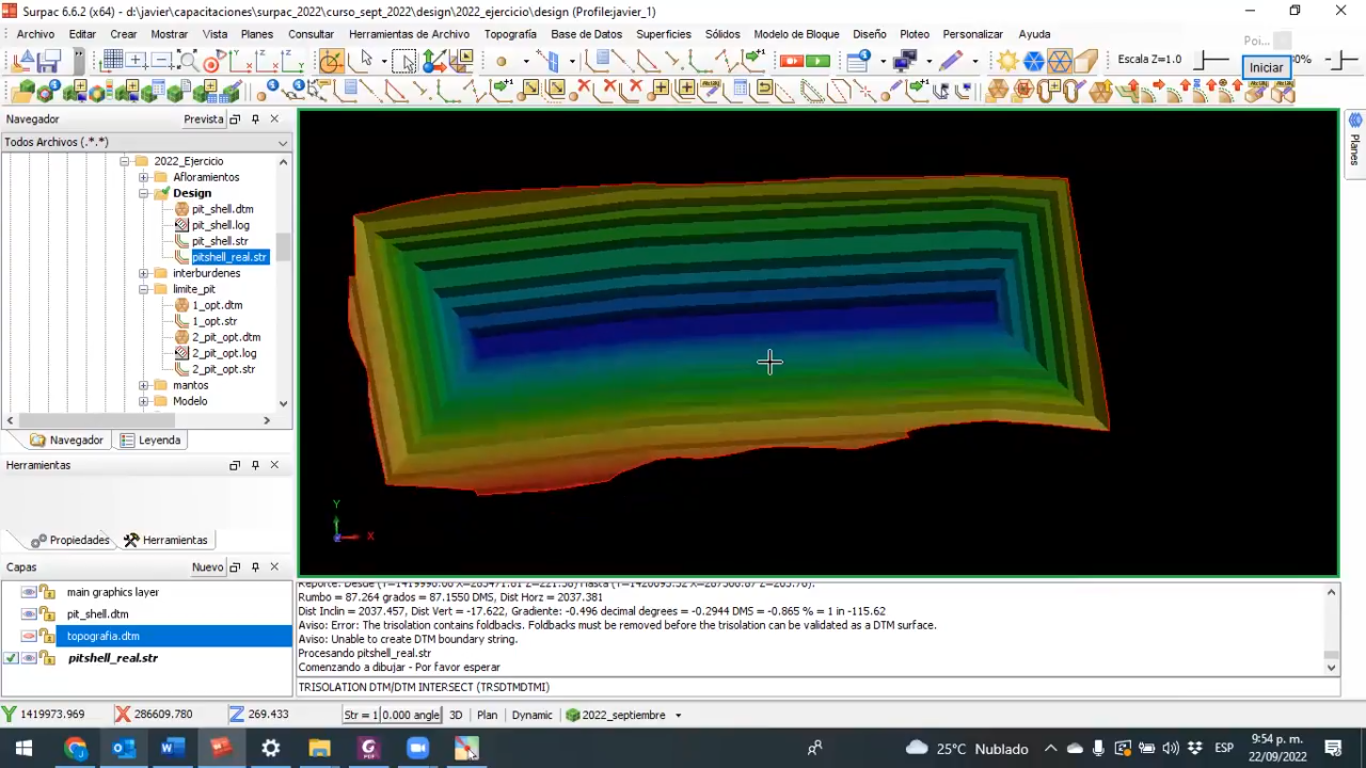Switch to the Leyenda tab
This screenshot has width=1366, height=768.
(150, 440)
